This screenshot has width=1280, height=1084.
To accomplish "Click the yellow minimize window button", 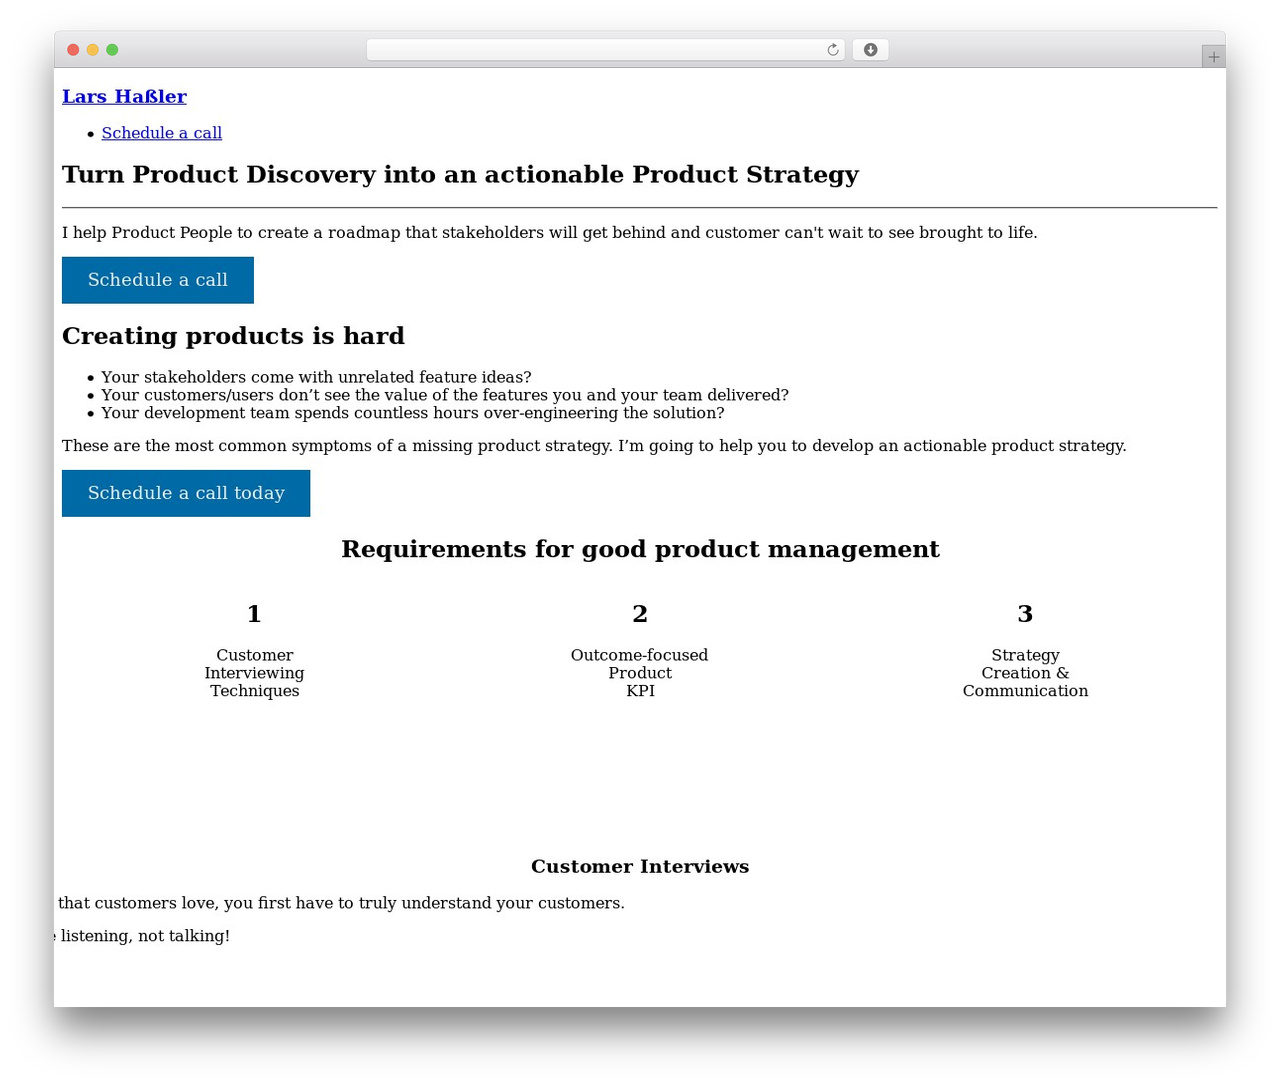I will pos(93,50).
